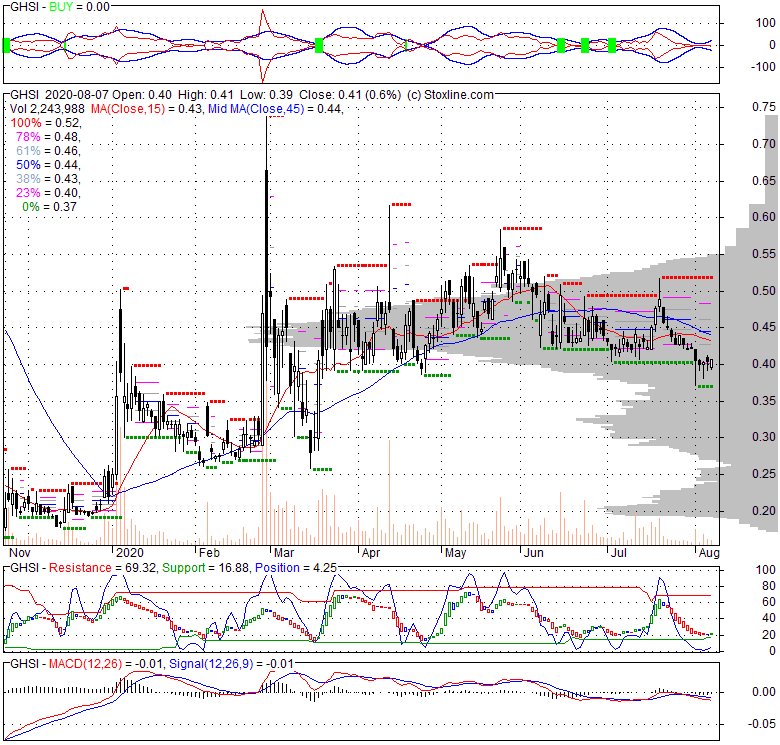Screen dimensions: 780x745
Task: Click the 'Support = 16.88' indicator text
Action: (205, 567)
